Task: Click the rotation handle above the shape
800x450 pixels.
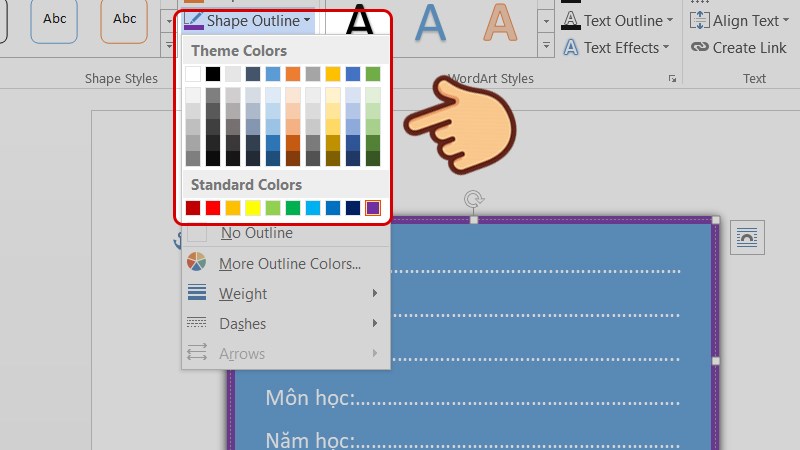Action: point(475,199)
